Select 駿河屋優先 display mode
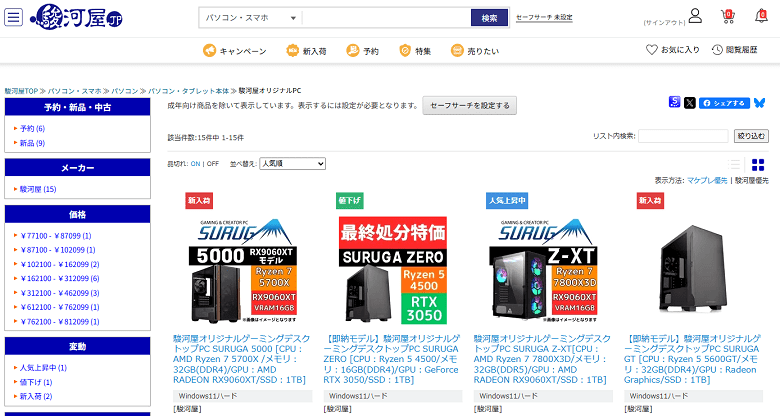This screenshot has height=416, width=780. 752,181
